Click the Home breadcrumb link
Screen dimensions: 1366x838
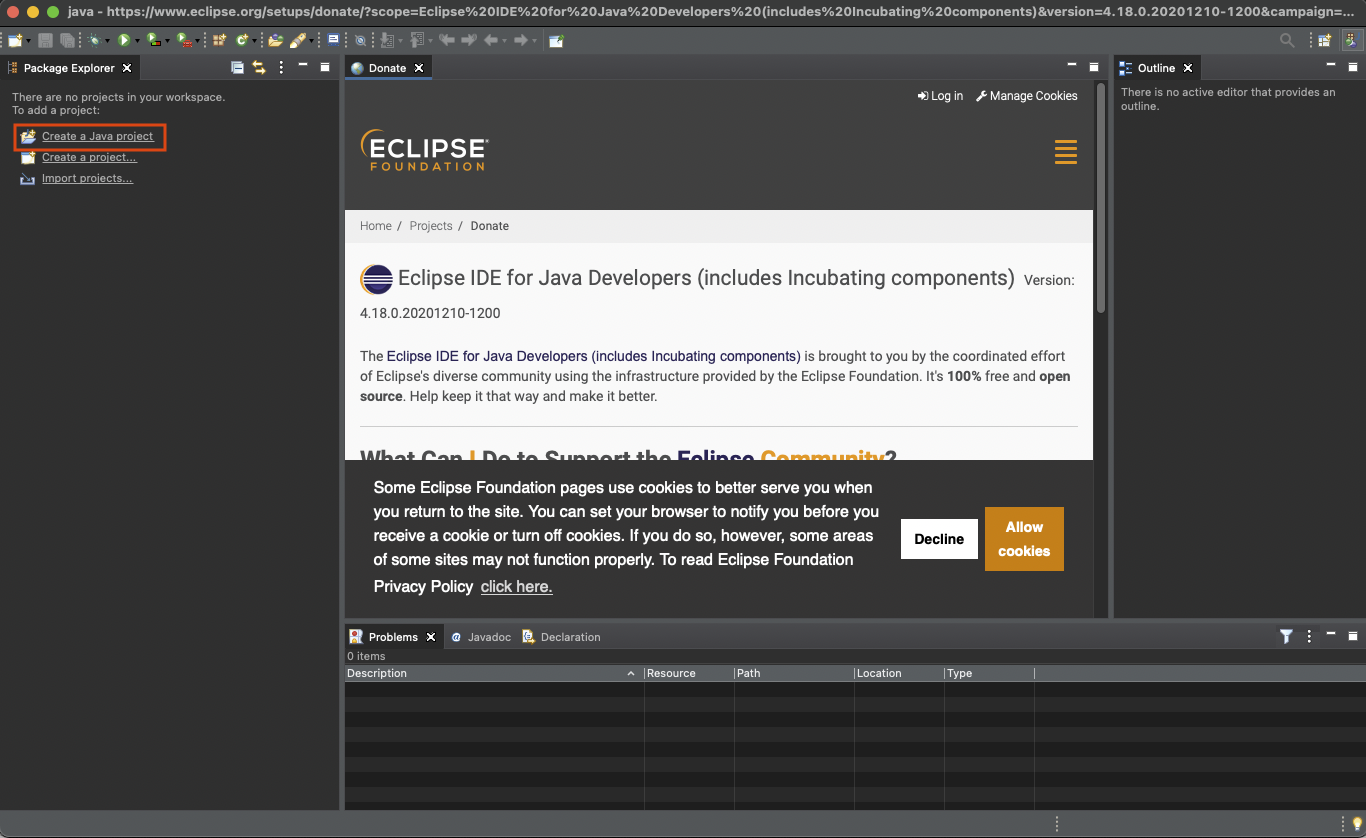[376, 226]
